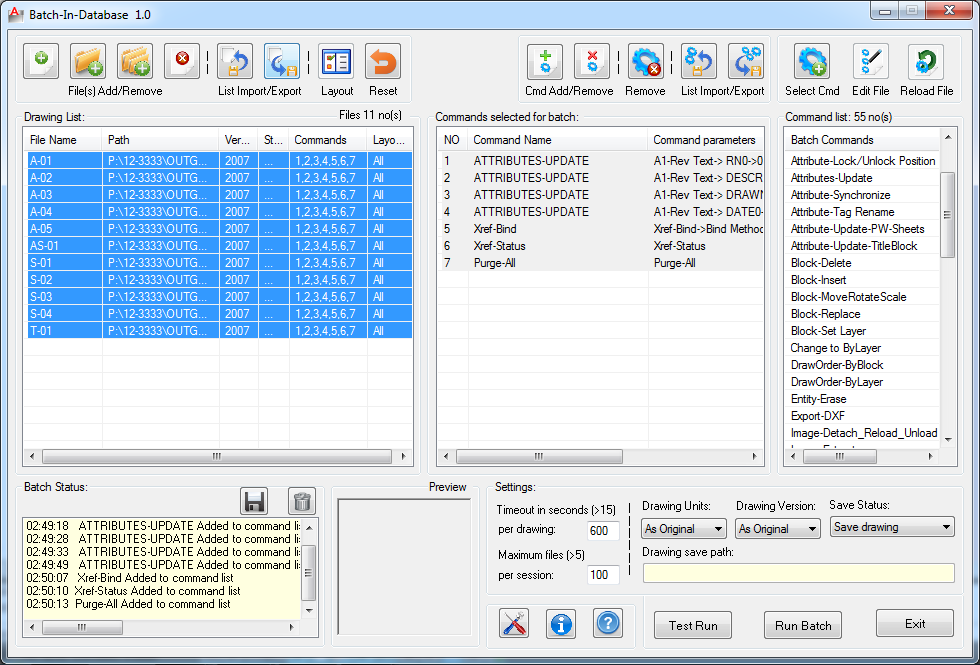Select drawing S-03 in the list

pyautogui.click(x=219, y=296)
